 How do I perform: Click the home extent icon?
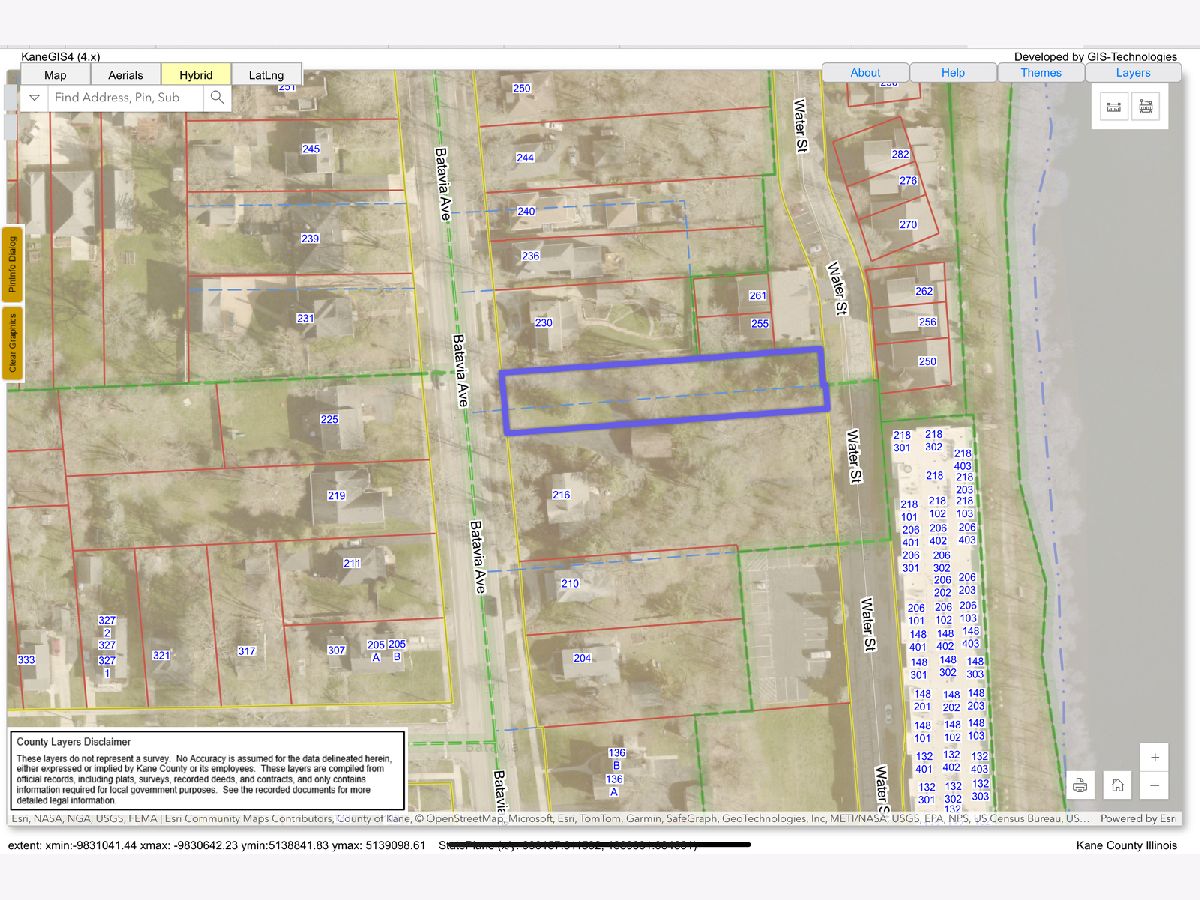[1117, 786]
